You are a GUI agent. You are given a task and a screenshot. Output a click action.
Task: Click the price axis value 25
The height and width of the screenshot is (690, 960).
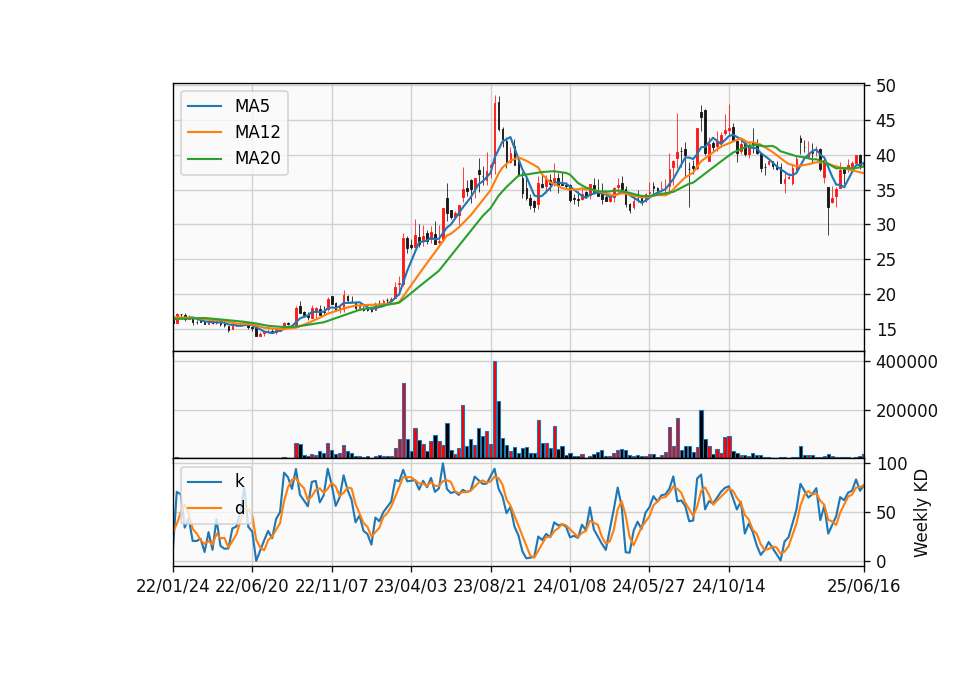[x=885, y=260]
